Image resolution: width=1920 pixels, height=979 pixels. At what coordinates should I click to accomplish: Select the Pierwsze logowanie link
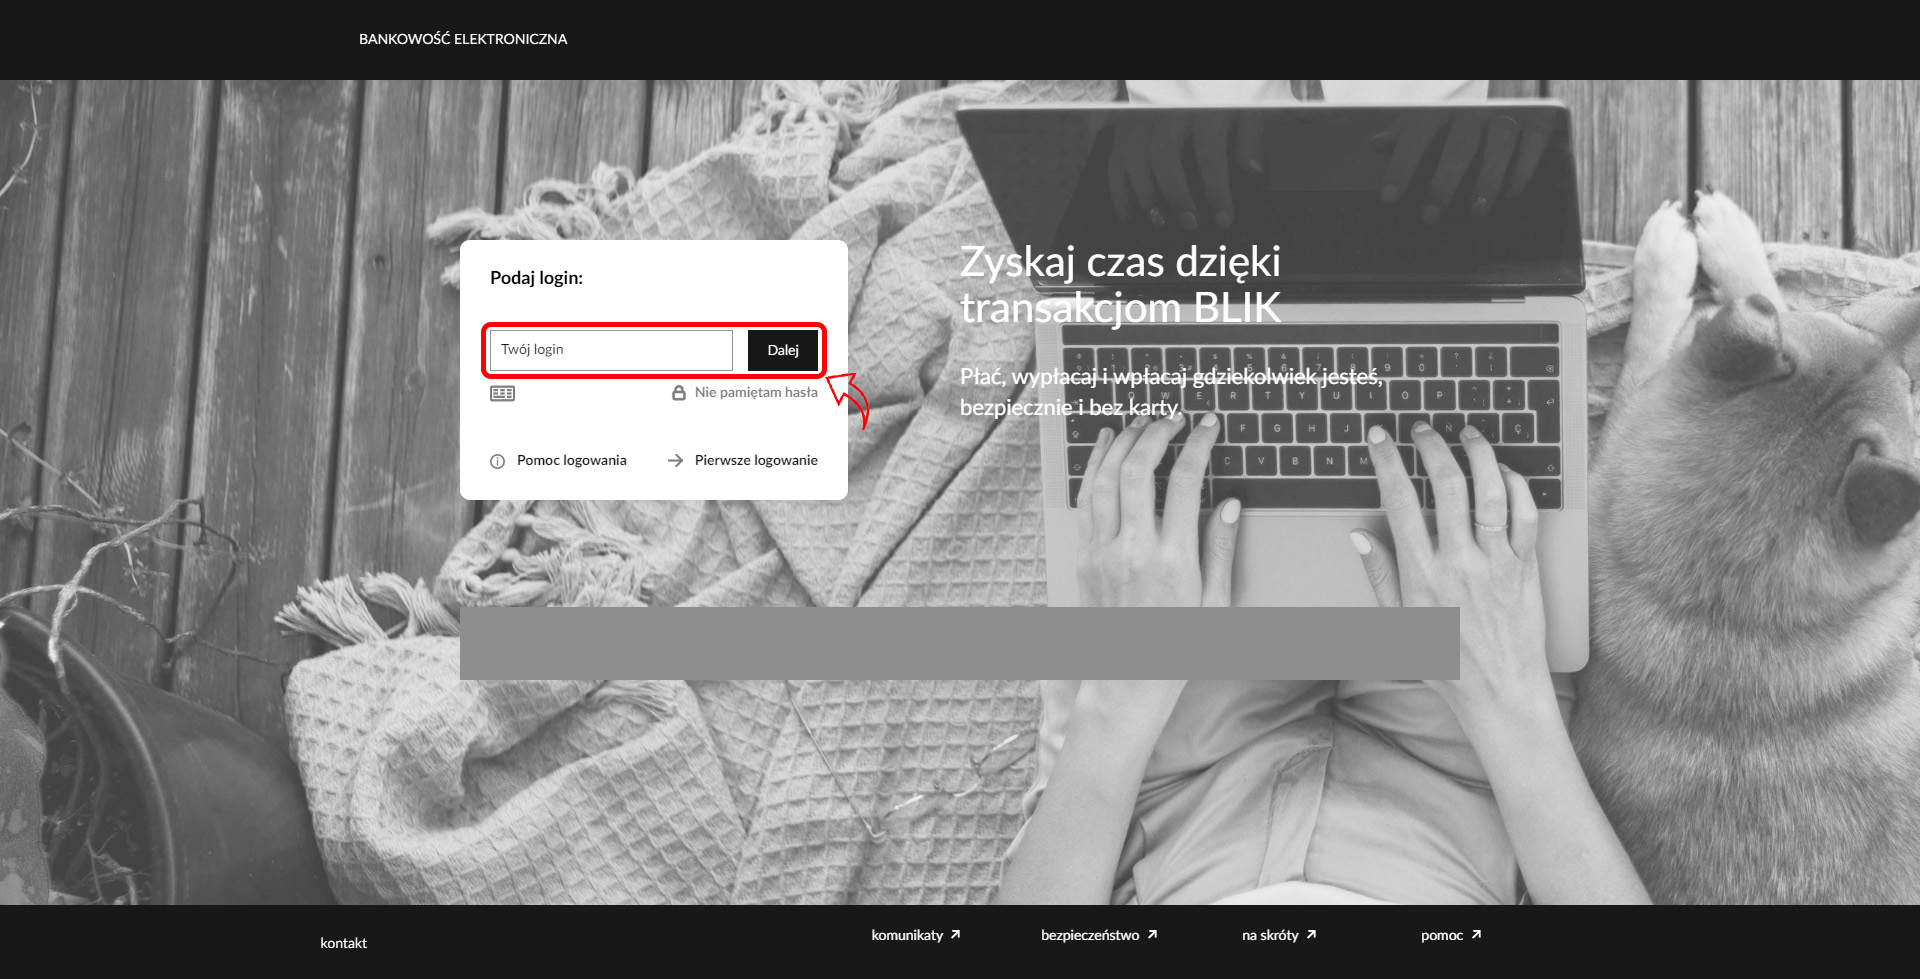[756, 460]
